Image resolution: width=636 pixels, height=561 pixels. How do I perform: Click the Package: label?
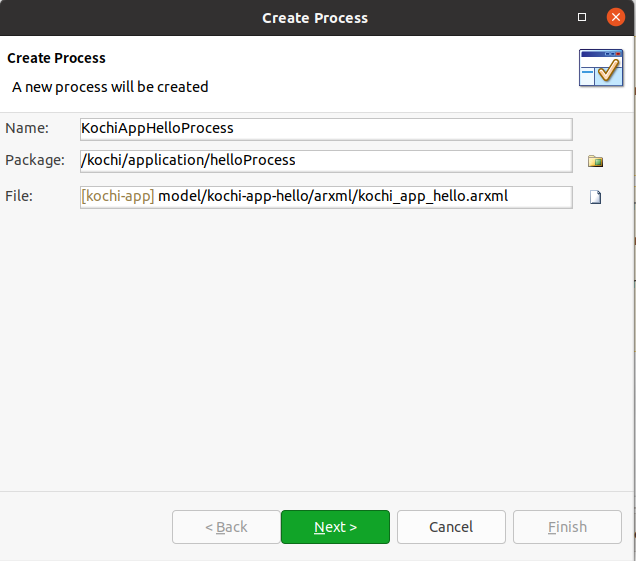point(35,160)
